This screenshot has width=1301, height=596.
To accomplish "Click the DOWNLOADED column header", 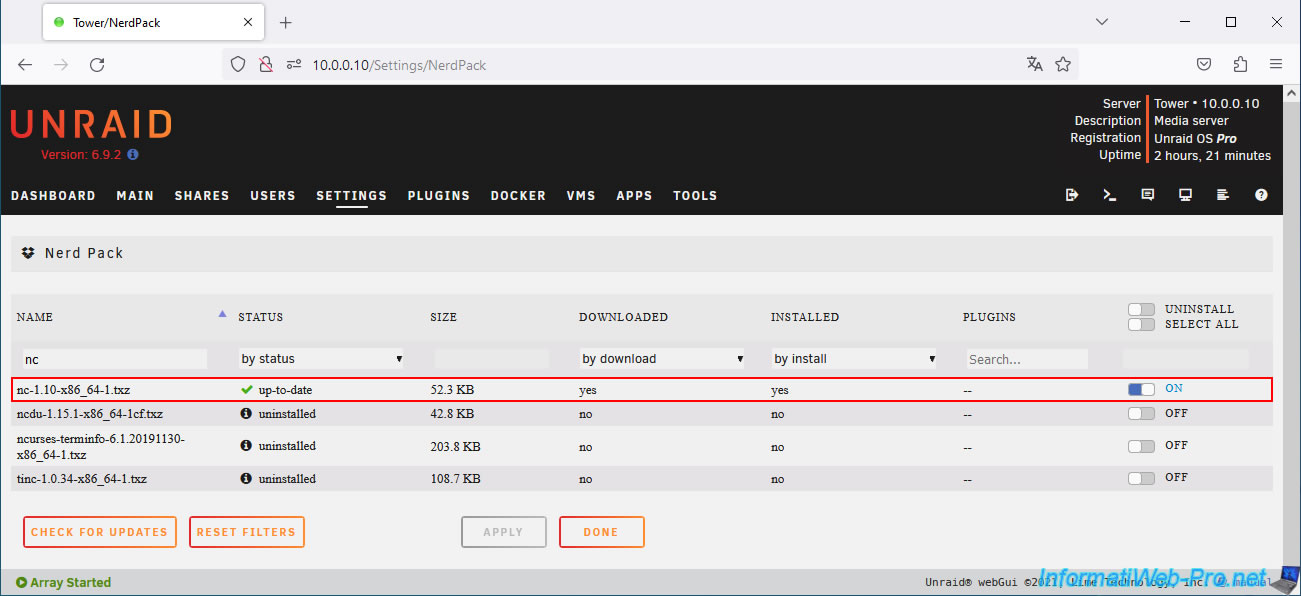I will pos(623,317).
